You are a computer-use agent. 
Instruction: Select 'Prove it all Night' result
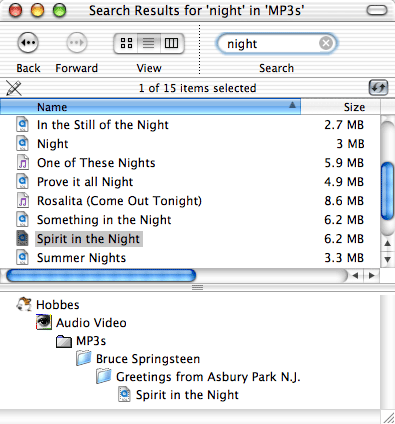(x=85, y=182)
